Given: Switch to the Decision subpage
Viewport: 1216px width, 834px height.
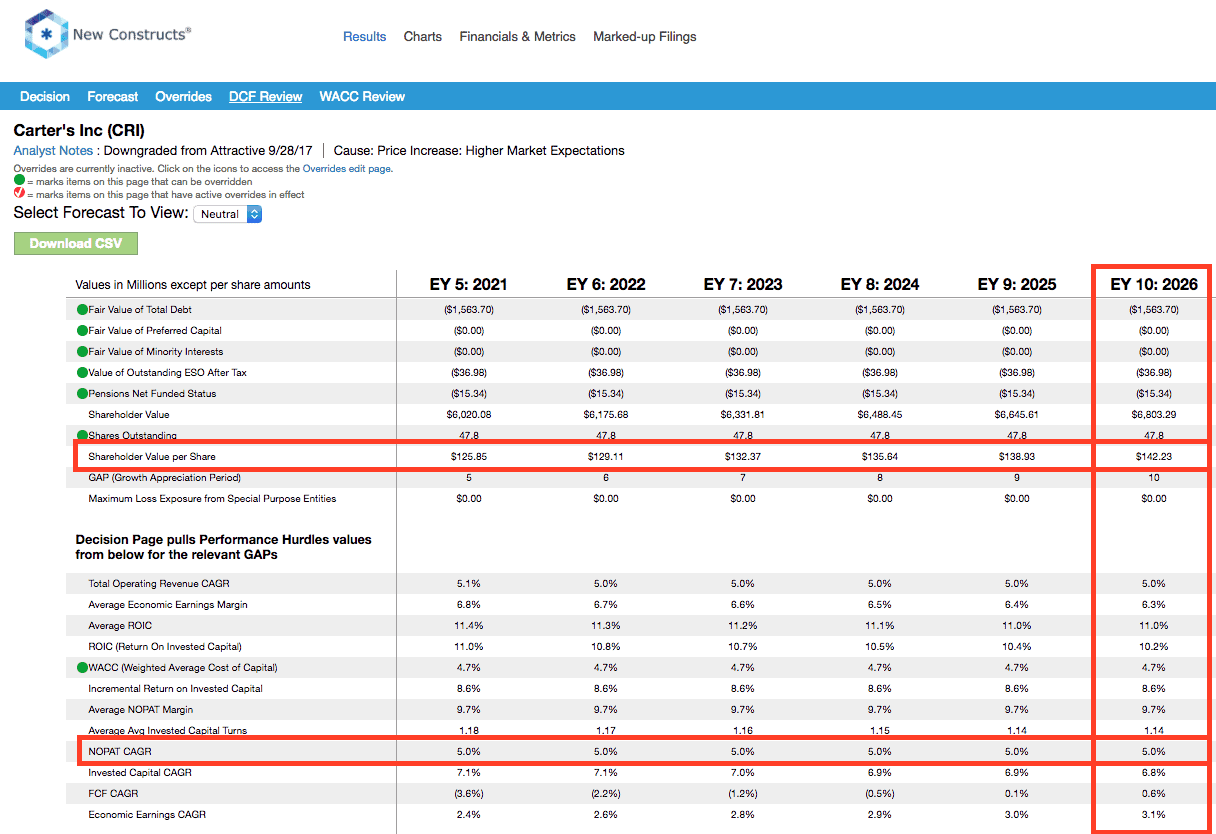Looking at the screenshot, I should point(45,97).
